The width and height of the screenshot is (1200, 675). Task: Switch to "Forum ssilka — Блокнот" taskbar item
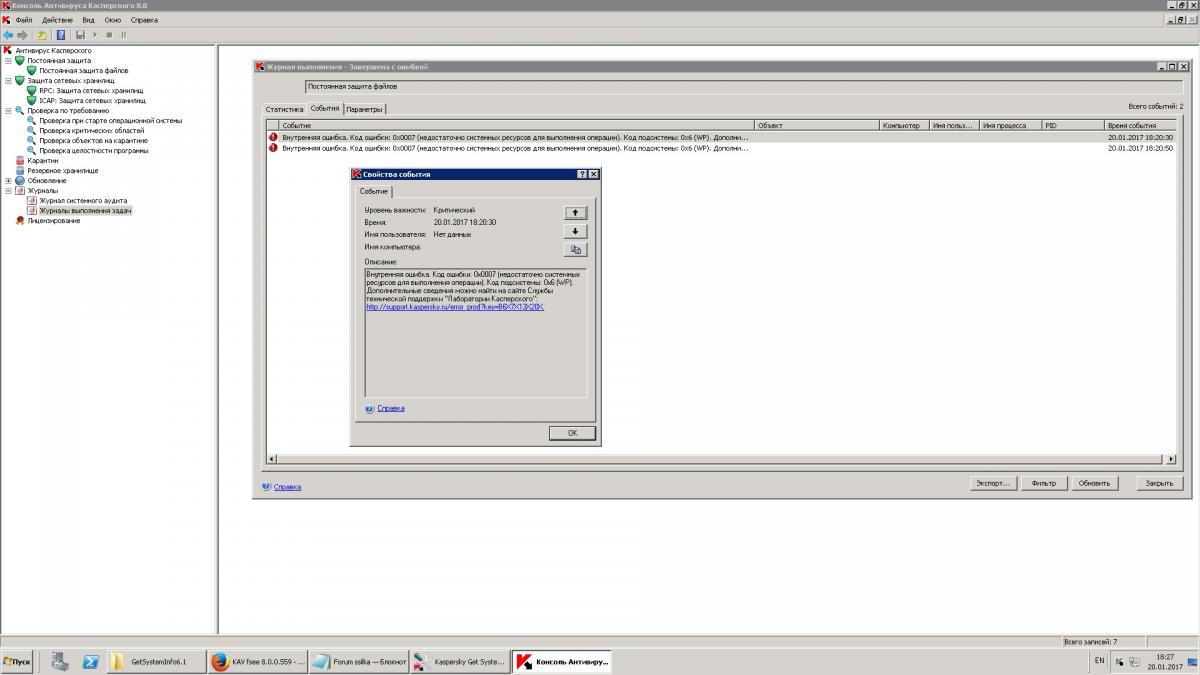[358, 662]
